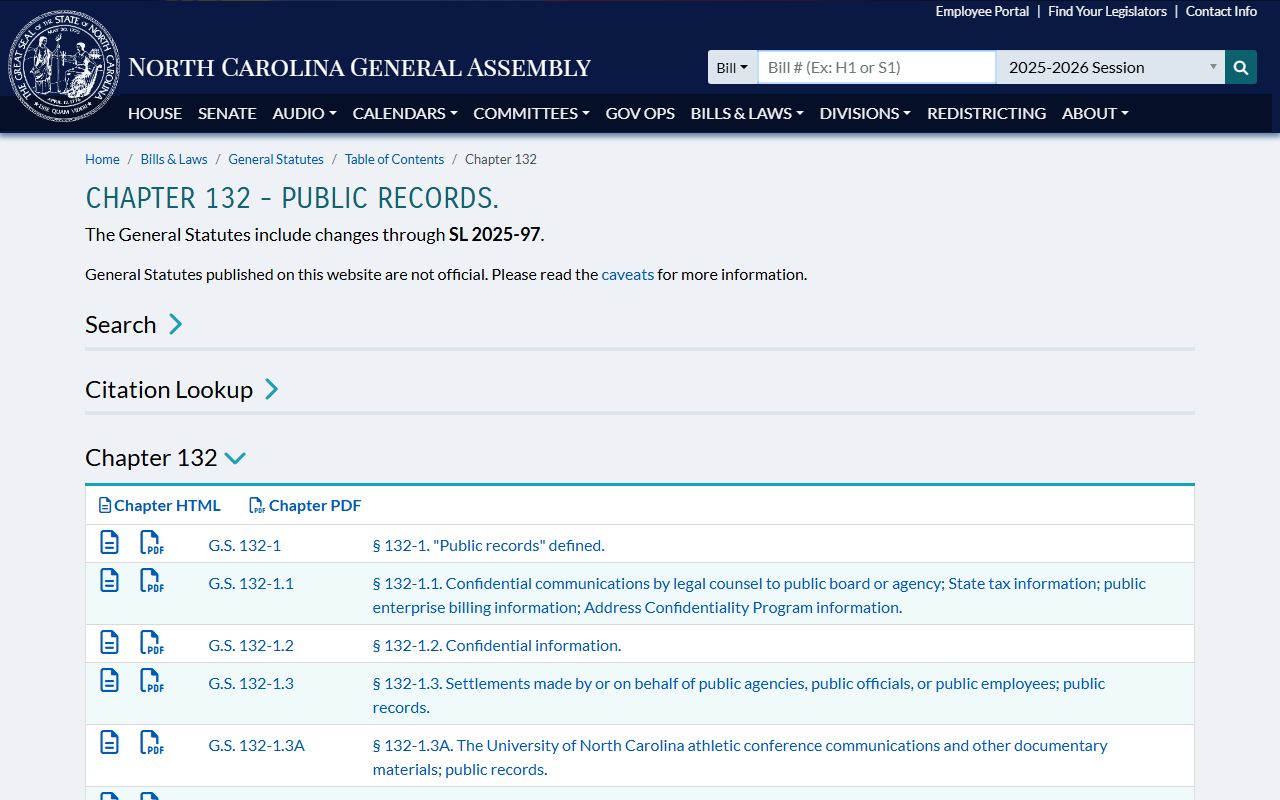This screenshot has width=1280, height=800.
Task: Click the magnifying glass search button
Action: 1241,67
